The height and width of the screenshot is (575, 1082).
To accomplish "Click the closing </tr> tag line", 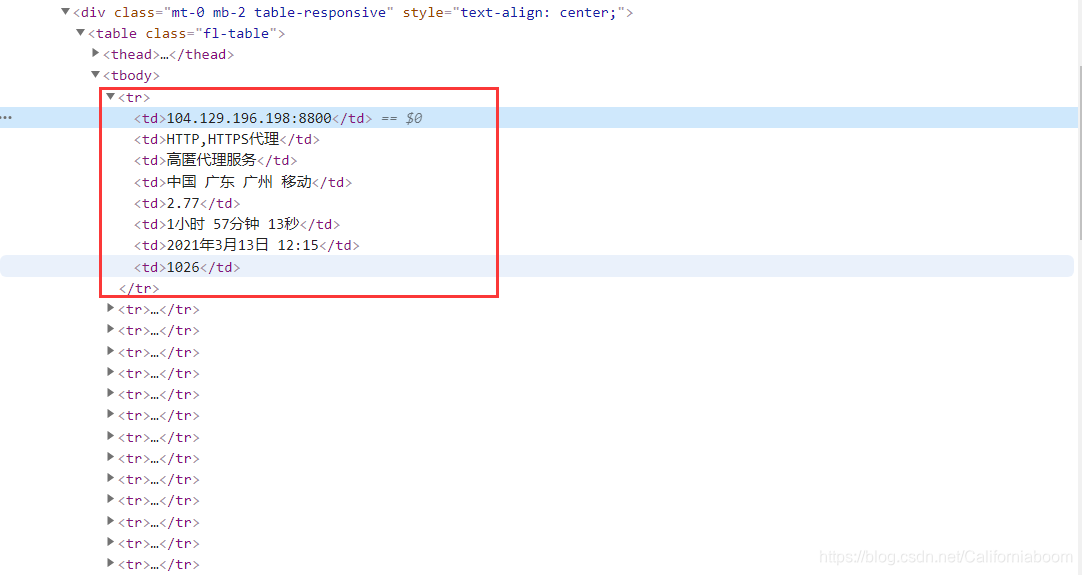I will [x=139, y=289].
